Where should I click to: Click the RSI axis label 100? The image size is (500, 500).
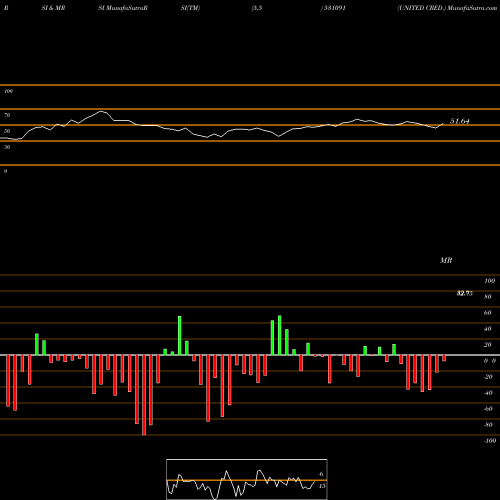[8, 91]
